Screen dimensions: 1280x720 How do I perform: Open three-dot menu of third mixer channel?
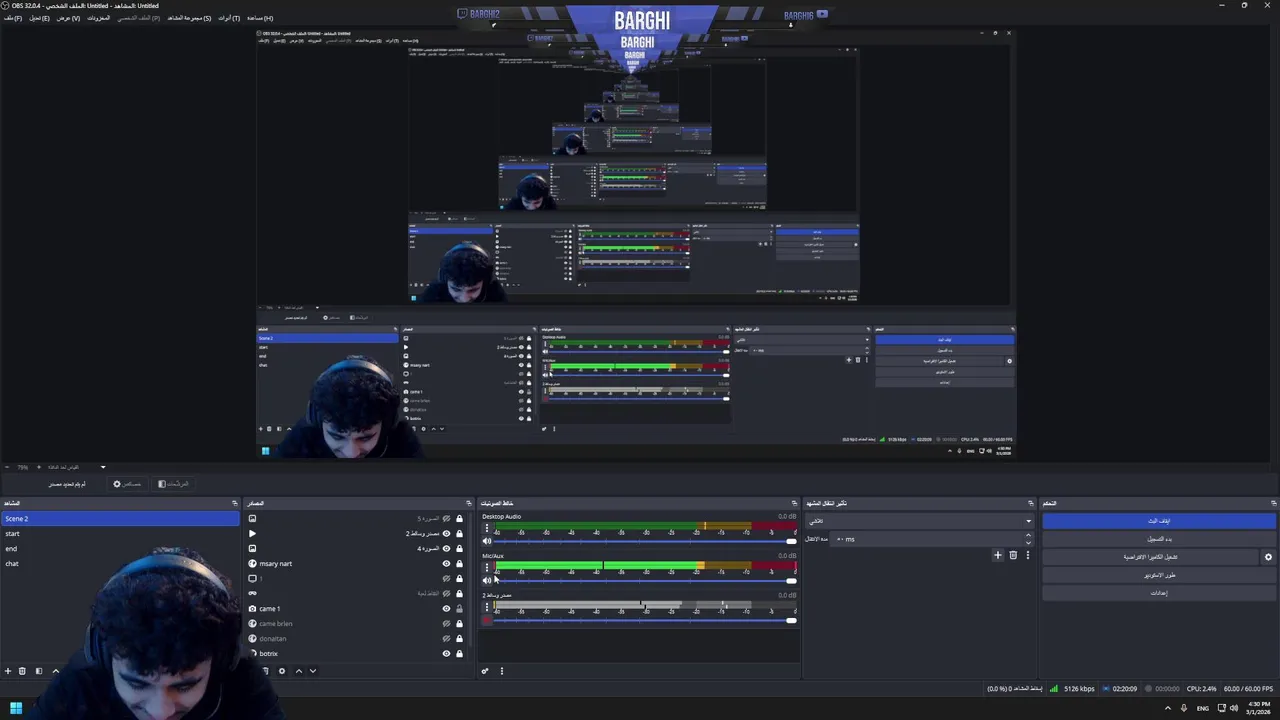[487, 607]
